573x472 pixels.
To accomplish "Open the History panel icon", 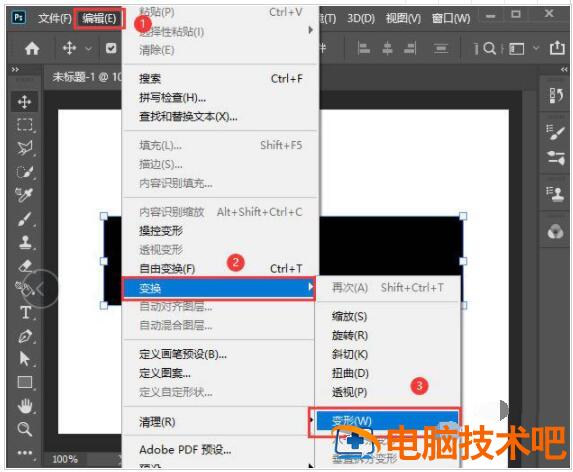I will 556,95.
